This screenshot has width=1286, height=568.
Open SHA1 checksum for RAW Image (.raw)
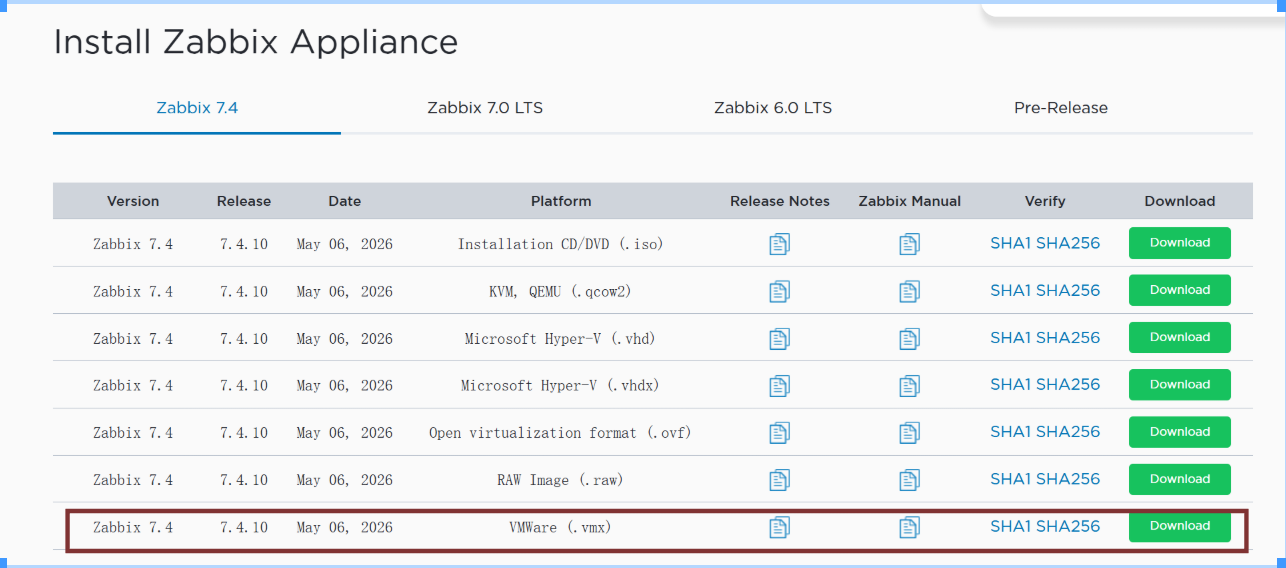pos(1011,478)
